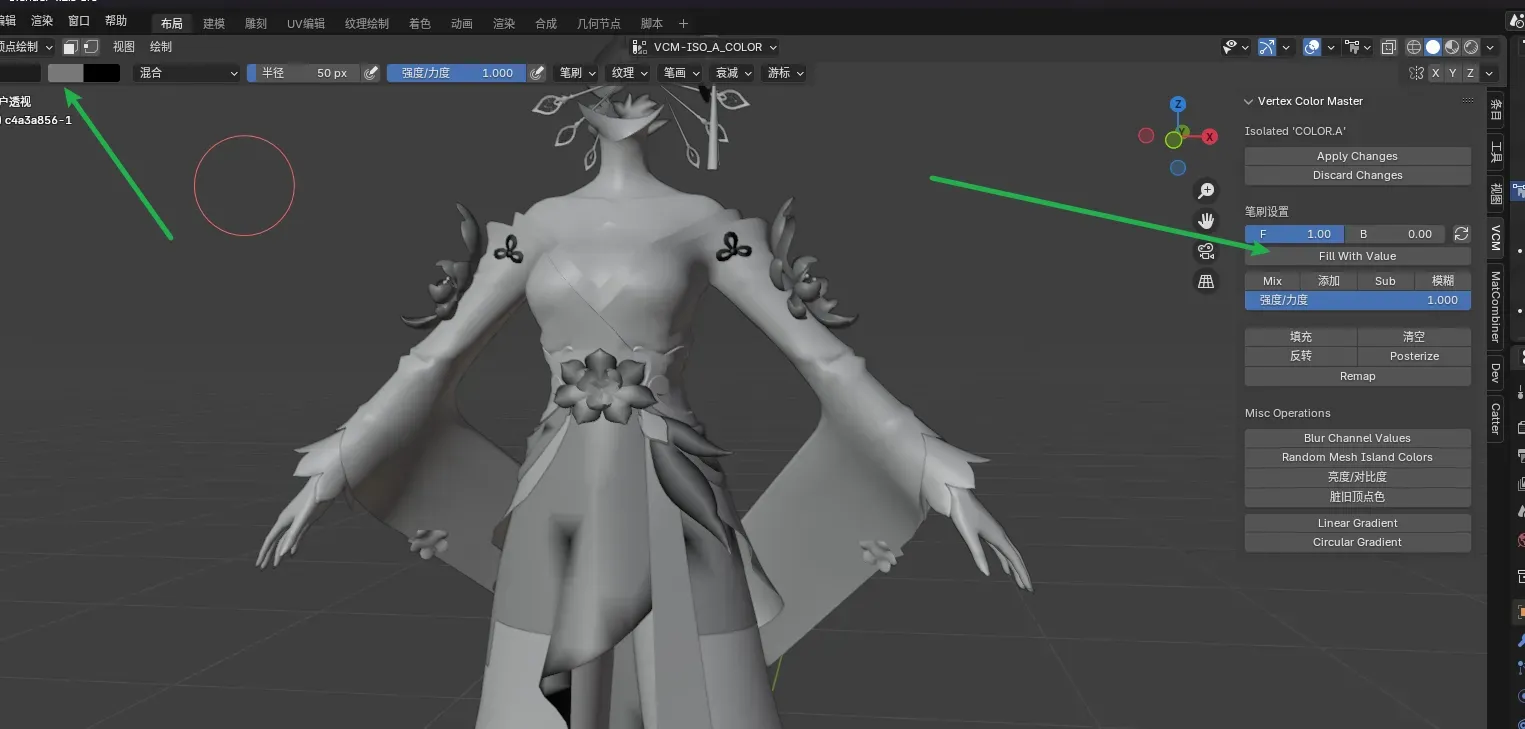
Task: Click the gray brush color swatch
Action: tap(66, 73)
